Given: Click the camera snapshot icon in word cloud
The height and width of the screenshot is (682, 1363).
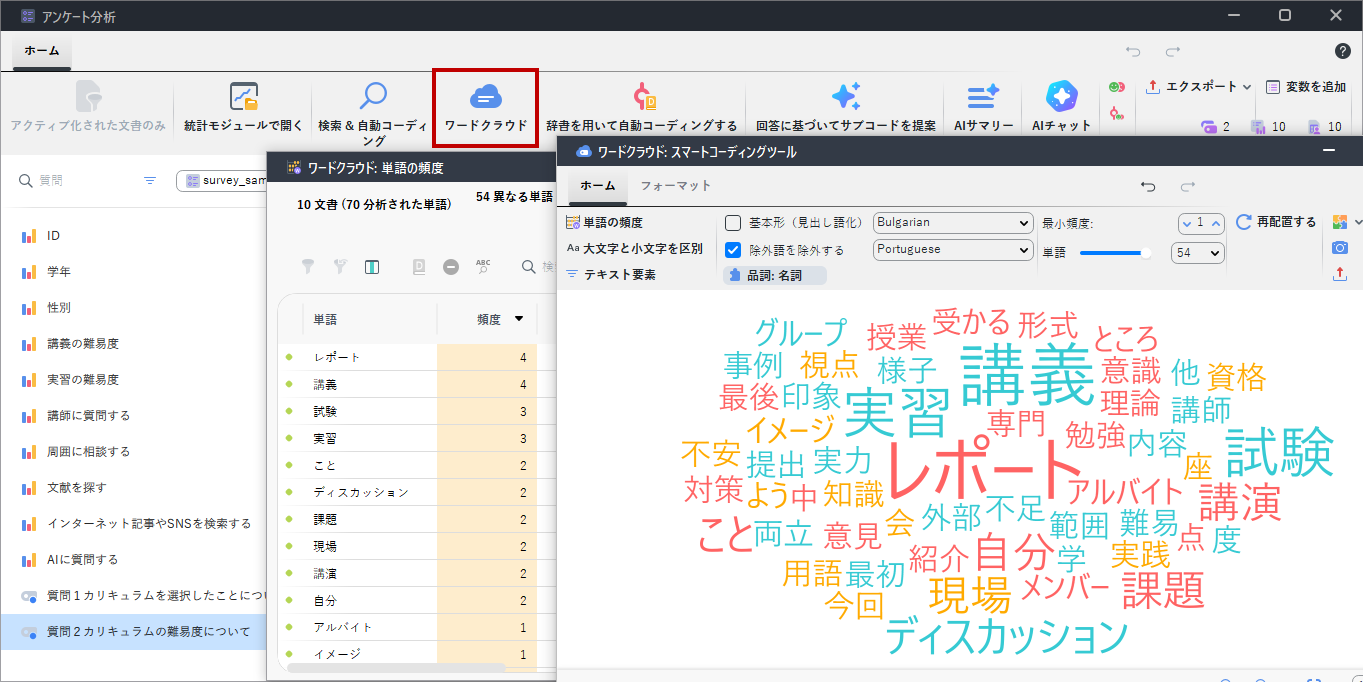Looking at the screenshot, I should pos(1339,247).
